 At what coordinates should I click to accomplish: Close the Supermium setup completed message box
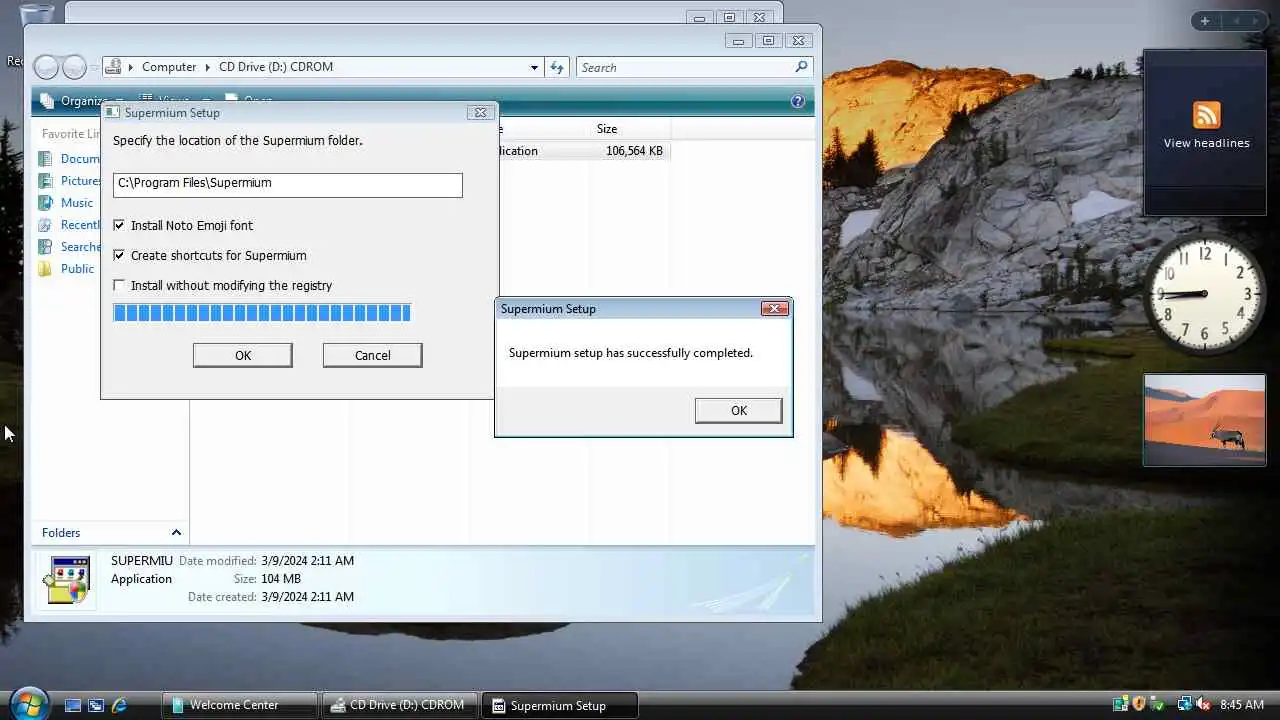coord(775,309)
